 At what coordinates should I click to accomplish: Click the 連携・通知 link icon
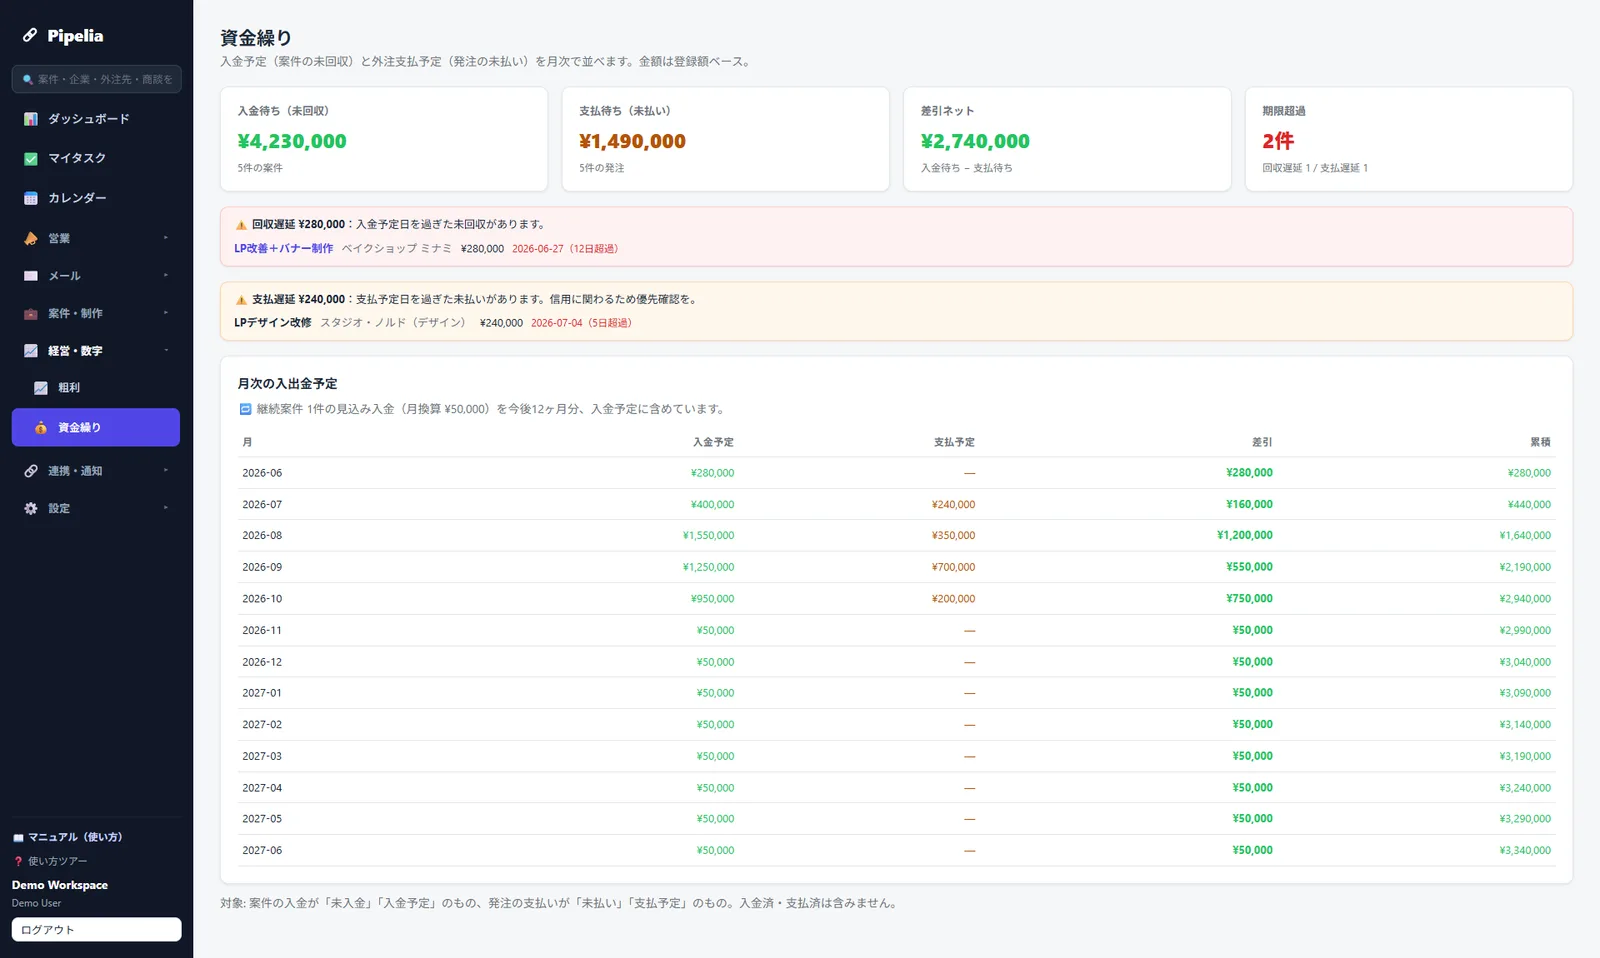coord(31,471)
